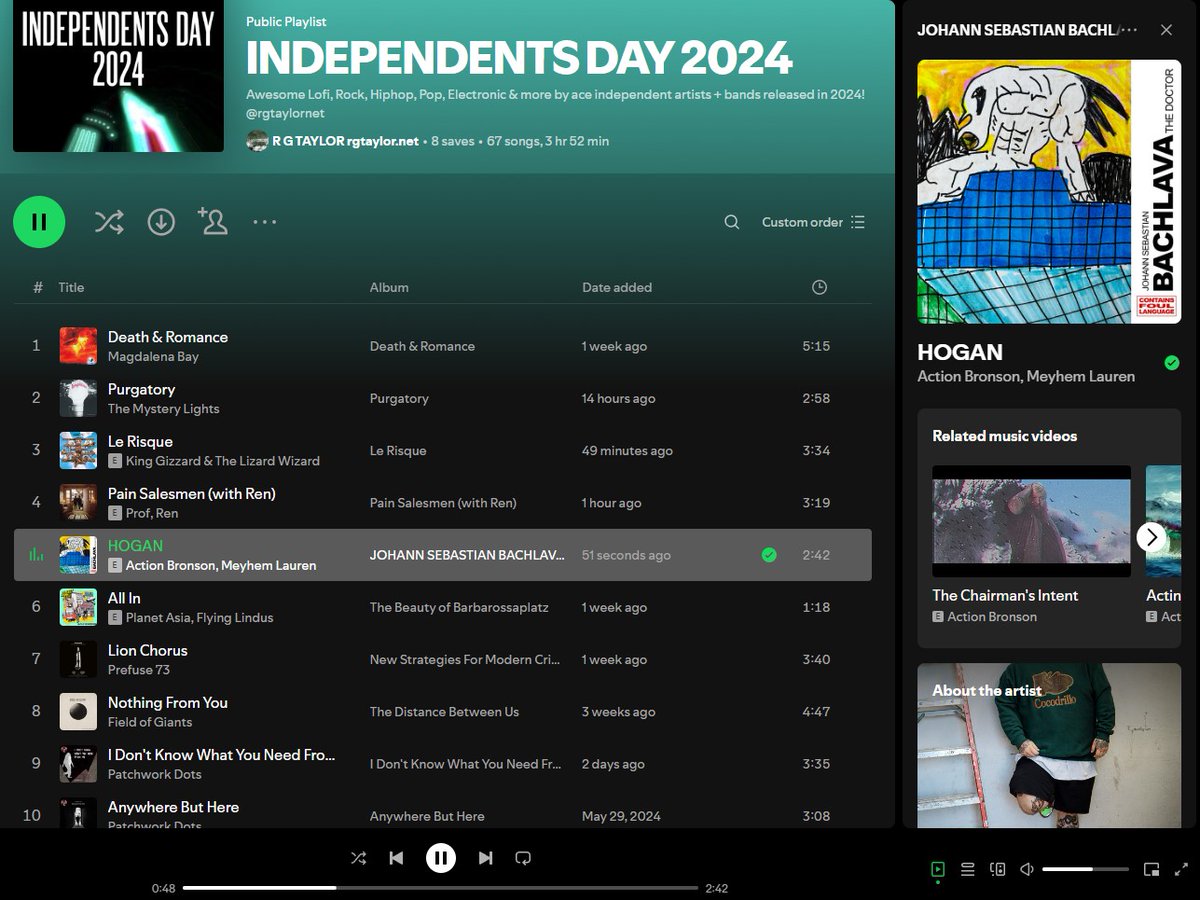This screenshot has height=900, width=1200.
Task: Open the playlist download icon
Action: [161, 222]
